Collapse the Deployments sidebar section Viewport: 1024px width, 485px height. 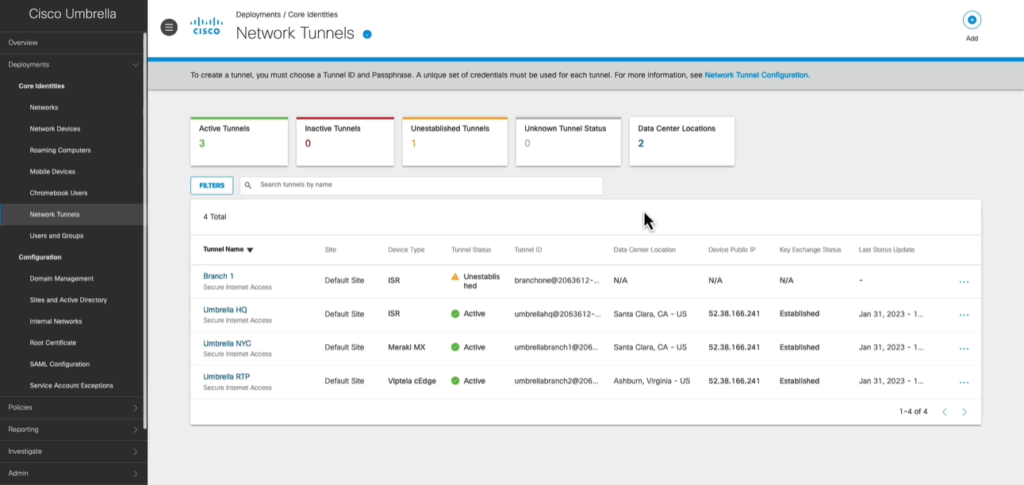coord(135,65)
